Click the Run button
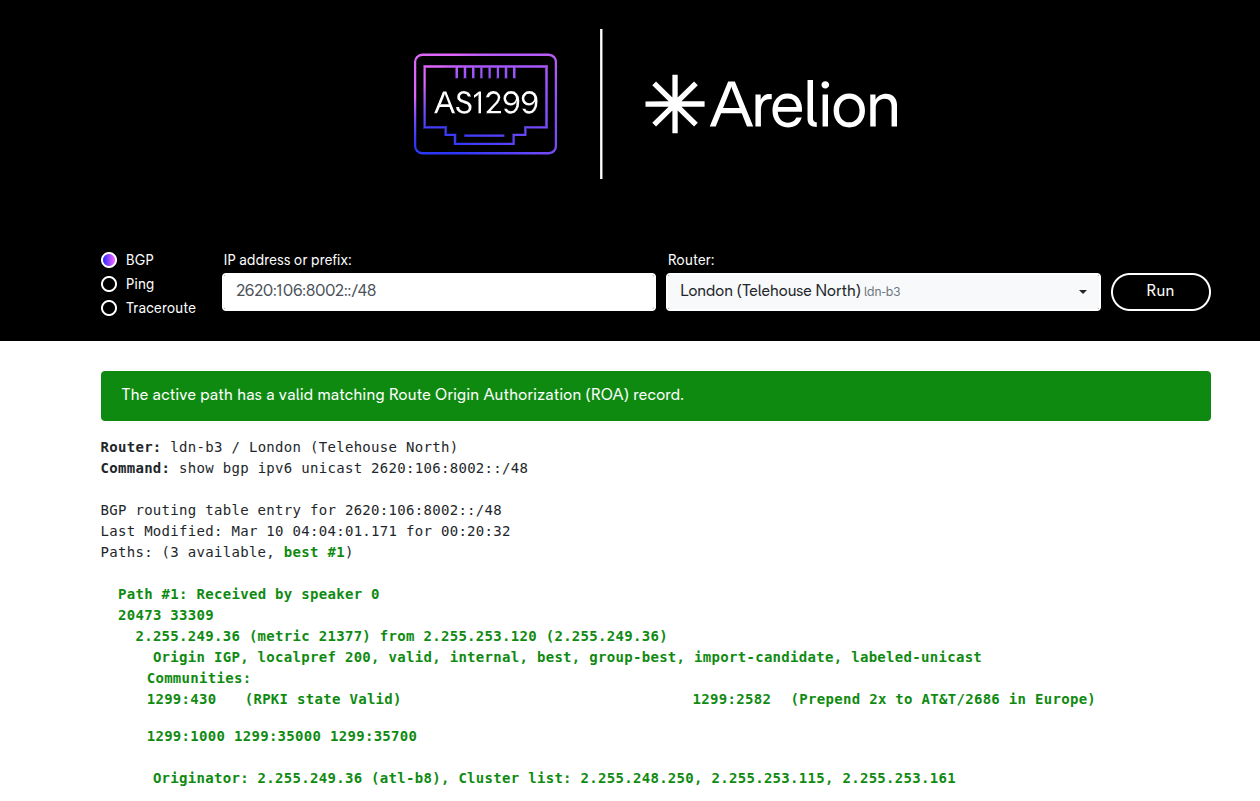 tap(1160, 291)
